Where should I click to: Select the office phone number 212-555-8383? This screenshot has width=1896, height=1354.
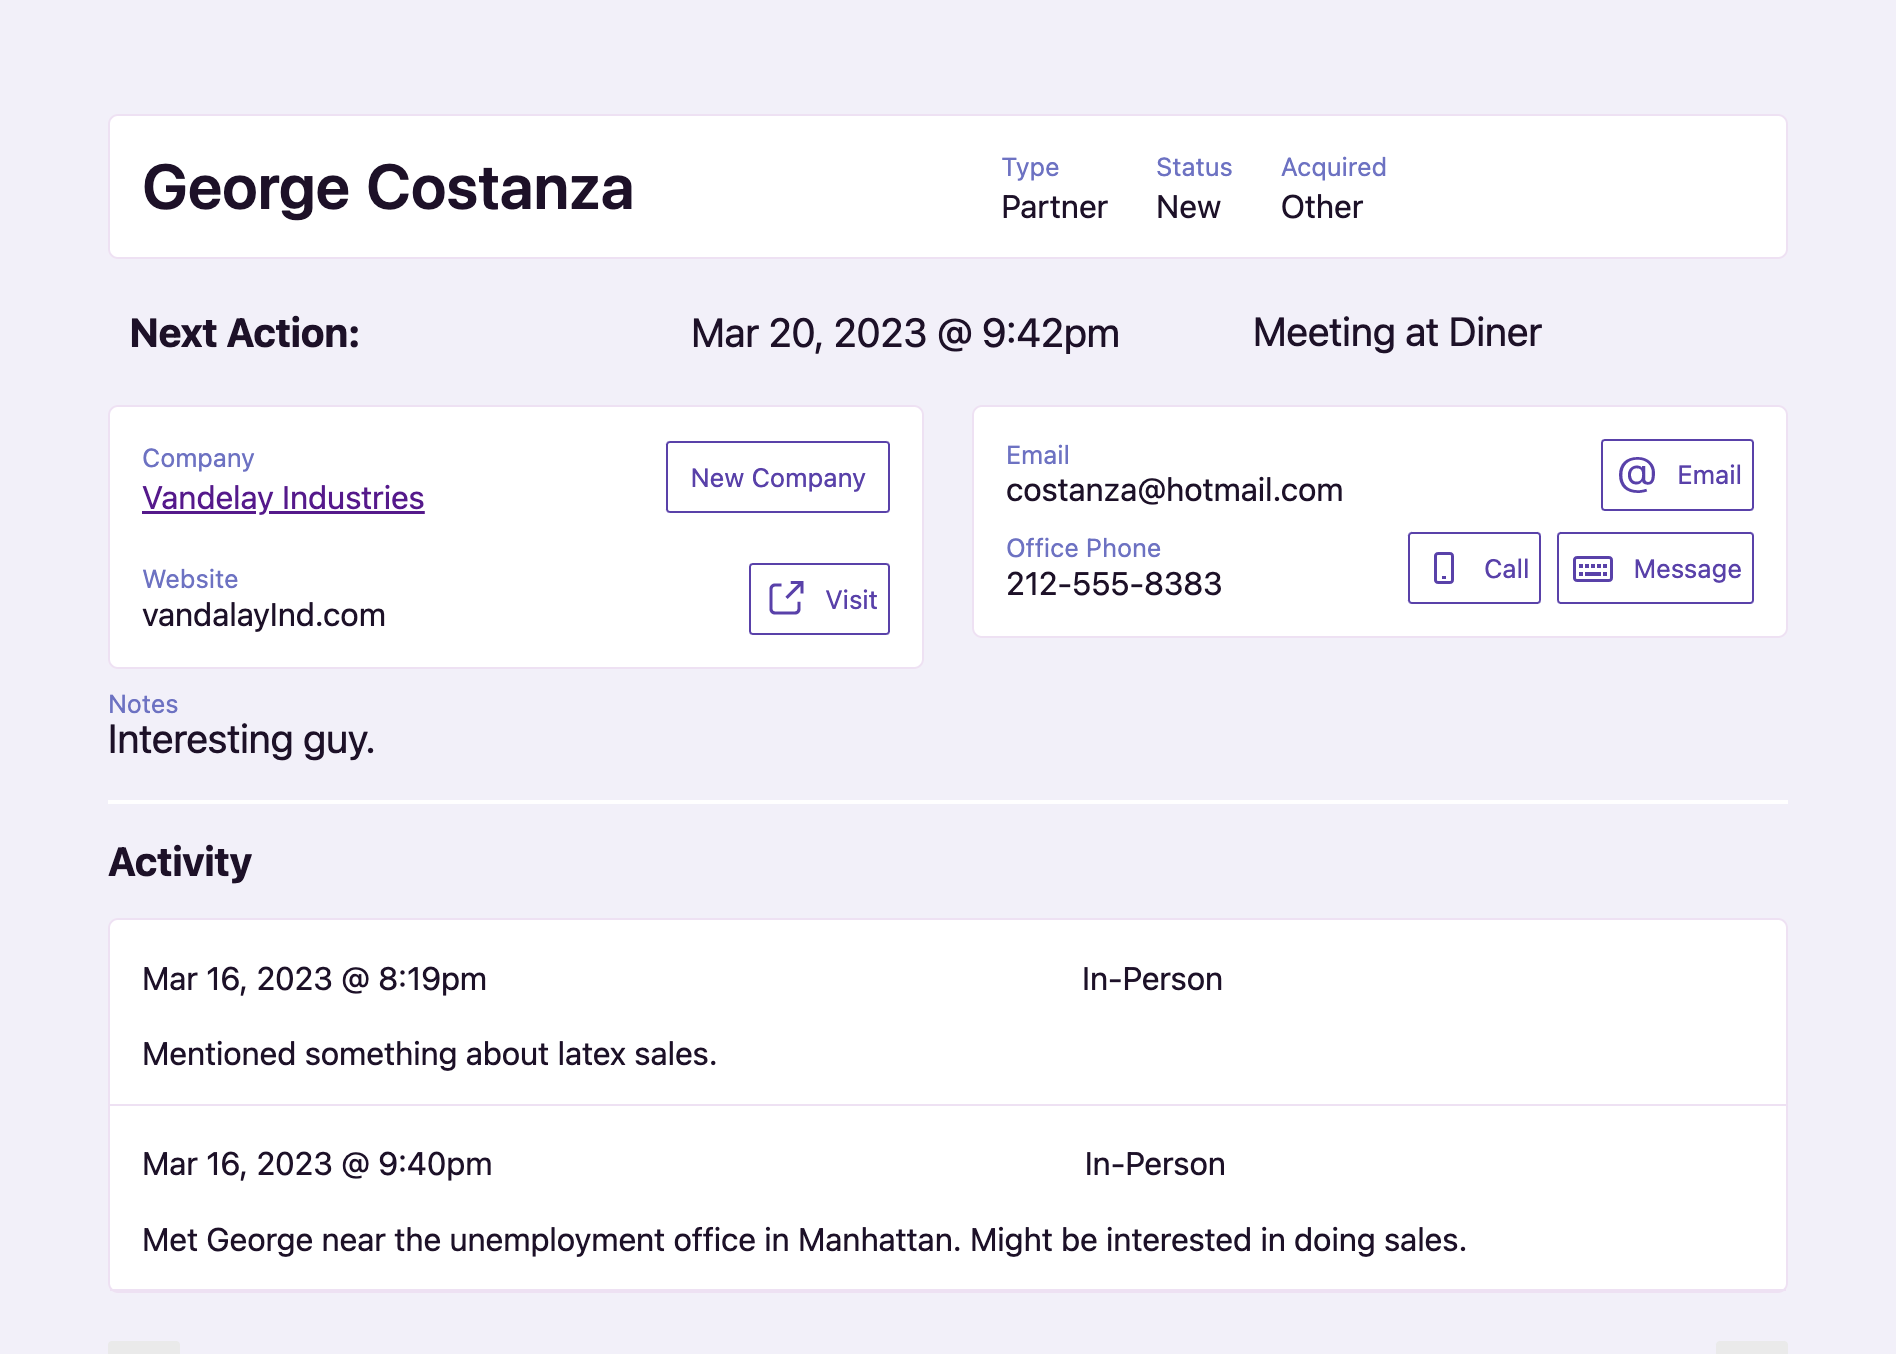pos(1114,583)
